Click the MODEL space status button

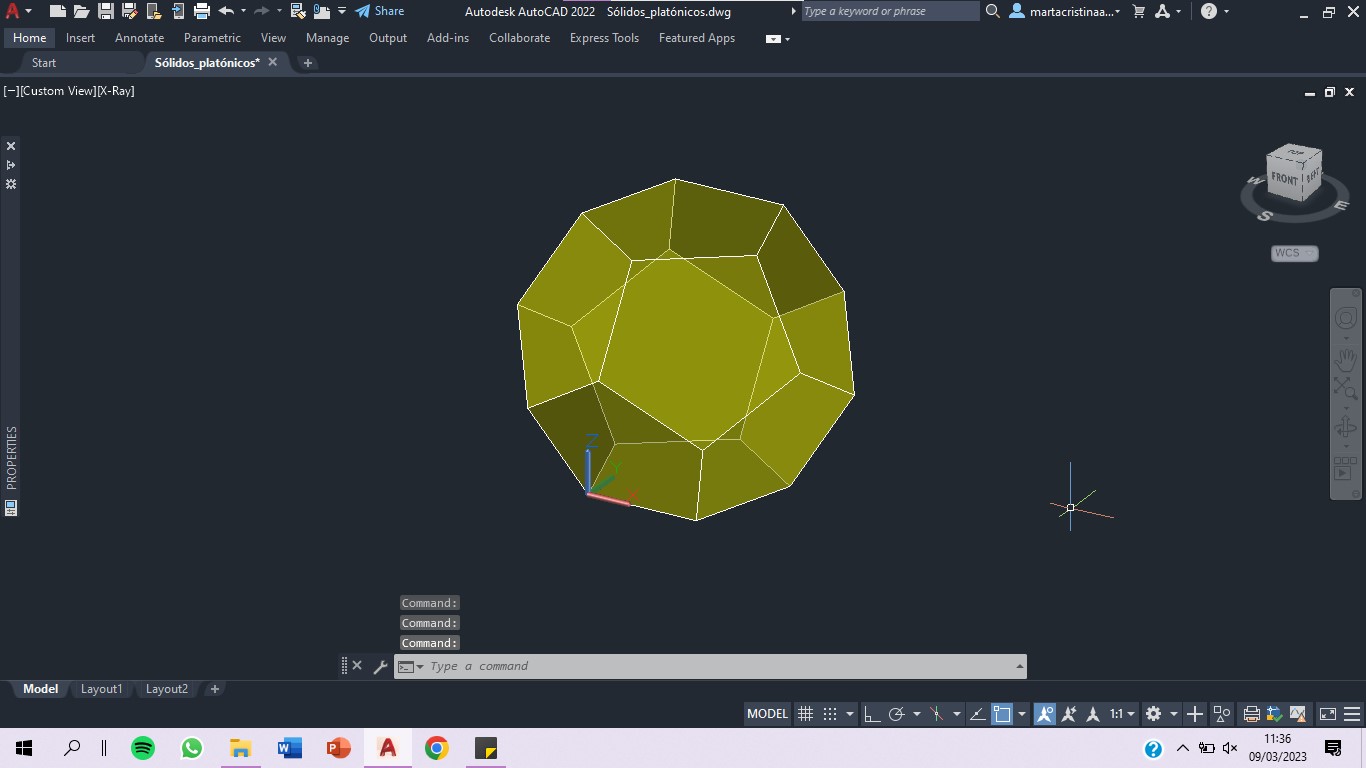[768, 714]
